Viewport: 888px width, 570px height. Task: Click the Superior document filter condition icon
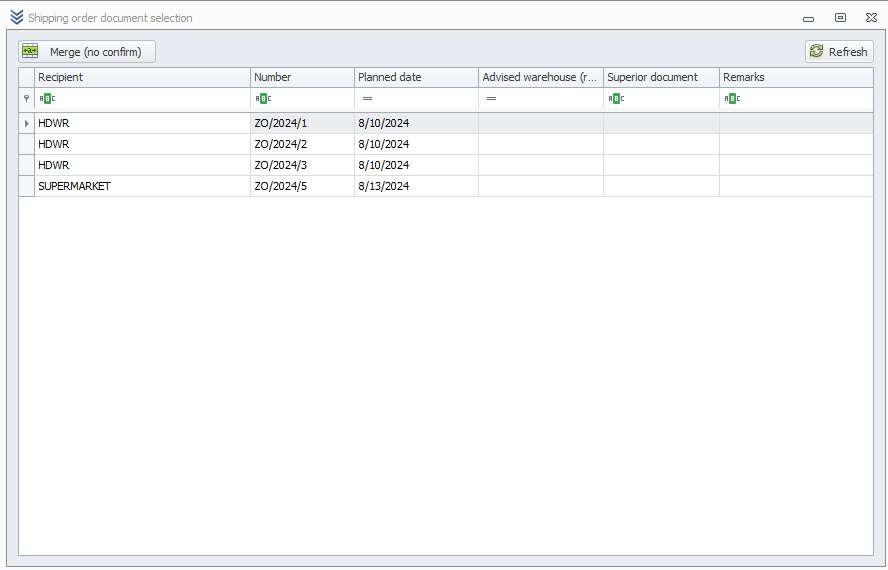point(616,99)
